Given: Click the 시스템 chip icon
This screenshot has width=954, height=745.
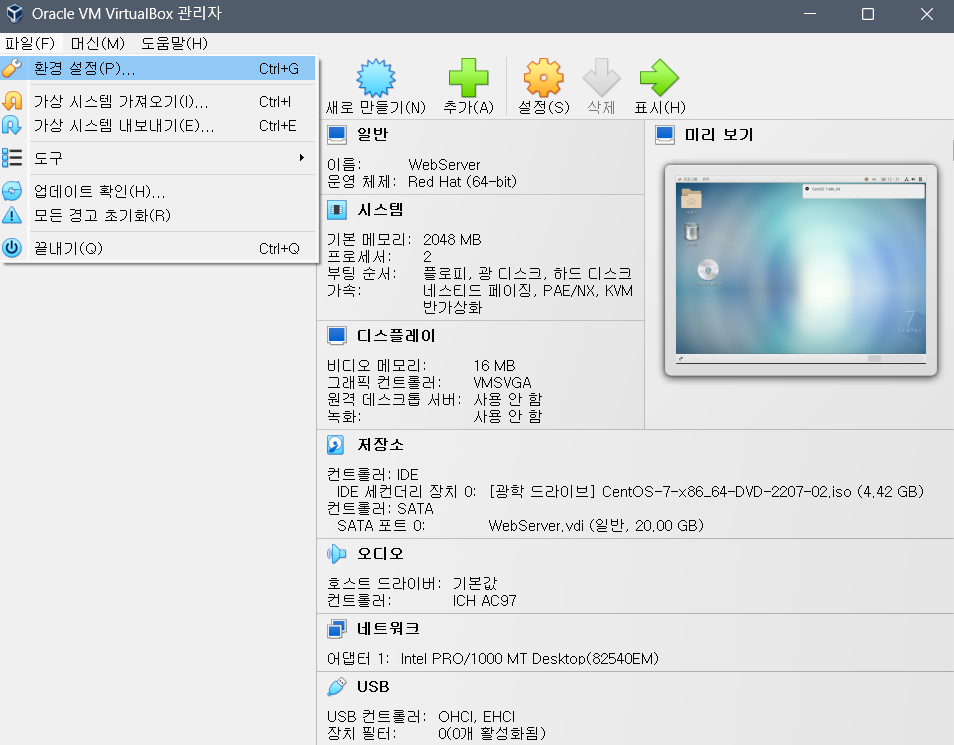Looking at the screenshot, I should point(336,210).
